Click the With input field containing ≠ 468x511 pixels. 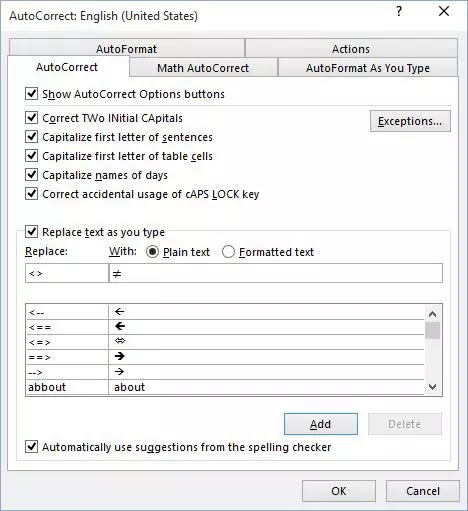[276, 273]
